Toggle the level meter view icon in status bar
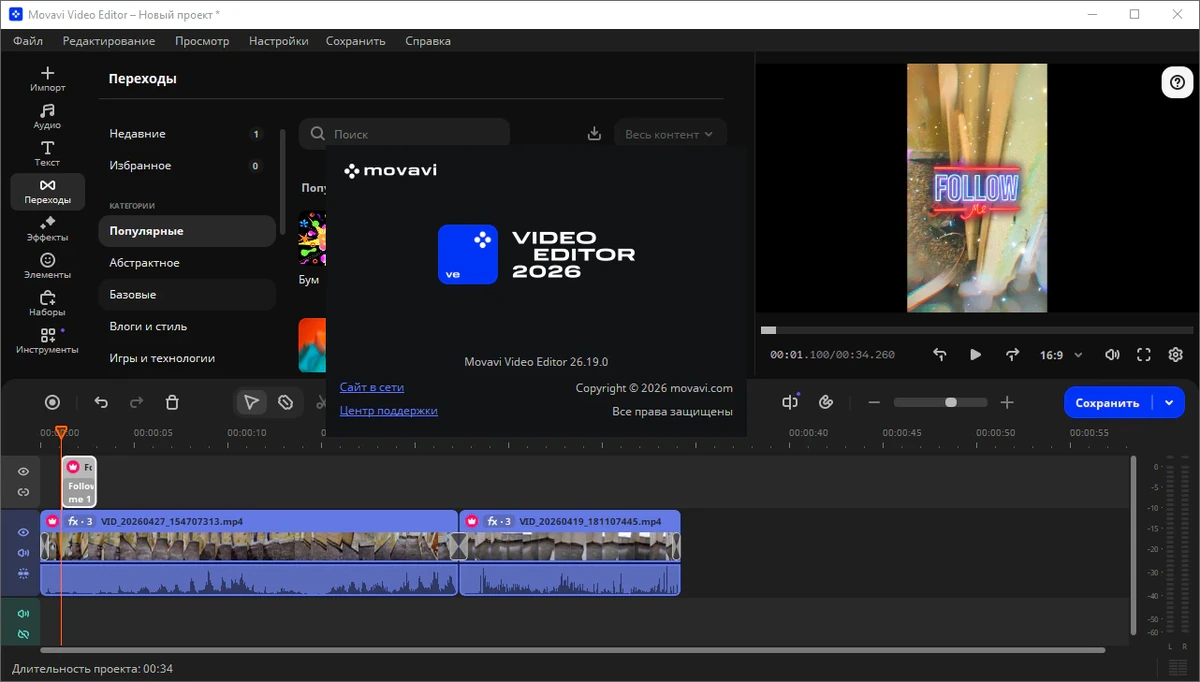1200x682 pixels. [x=1178, y=668]
